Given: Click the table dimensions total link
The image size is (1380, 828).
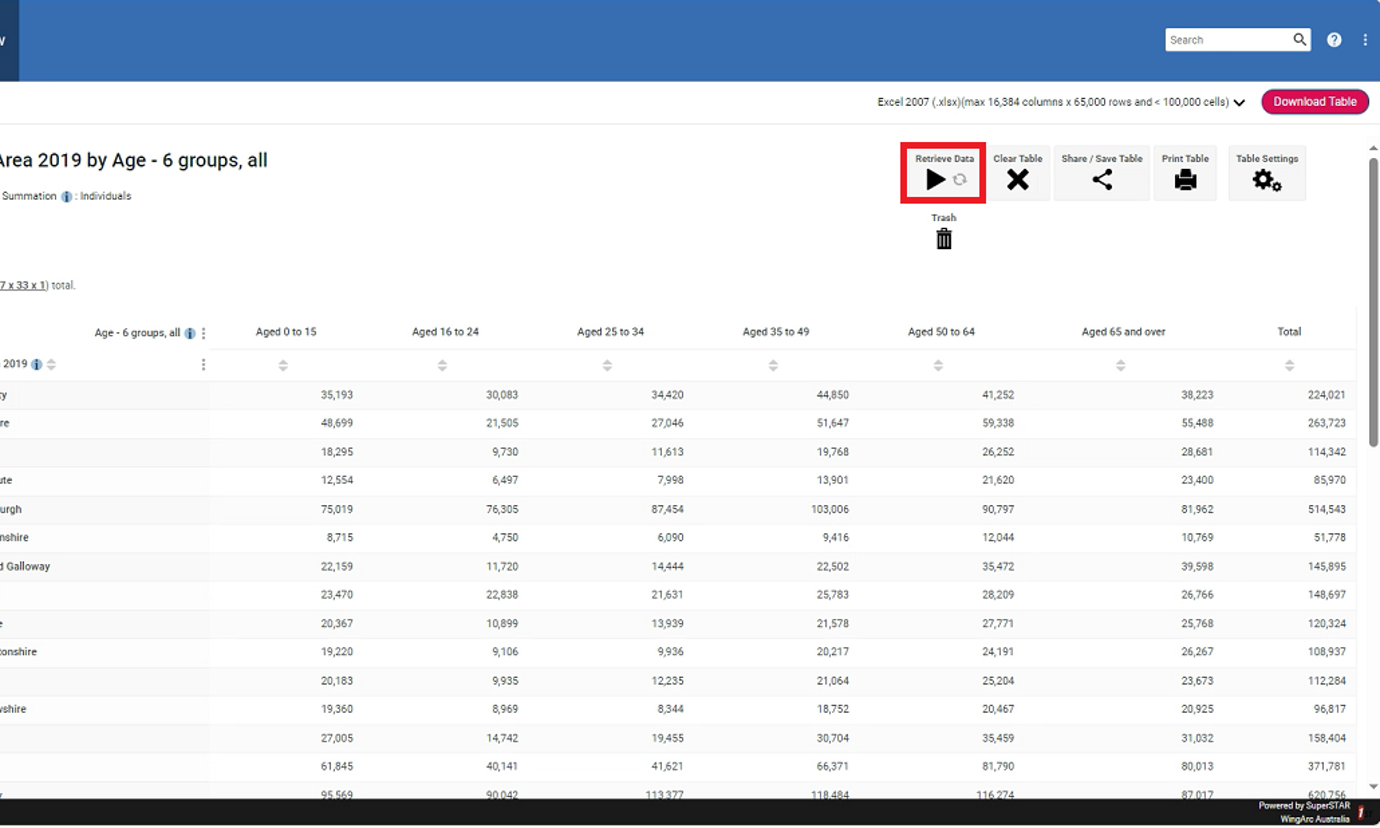Looking at the screenshot, I should (x=23, y=285).
